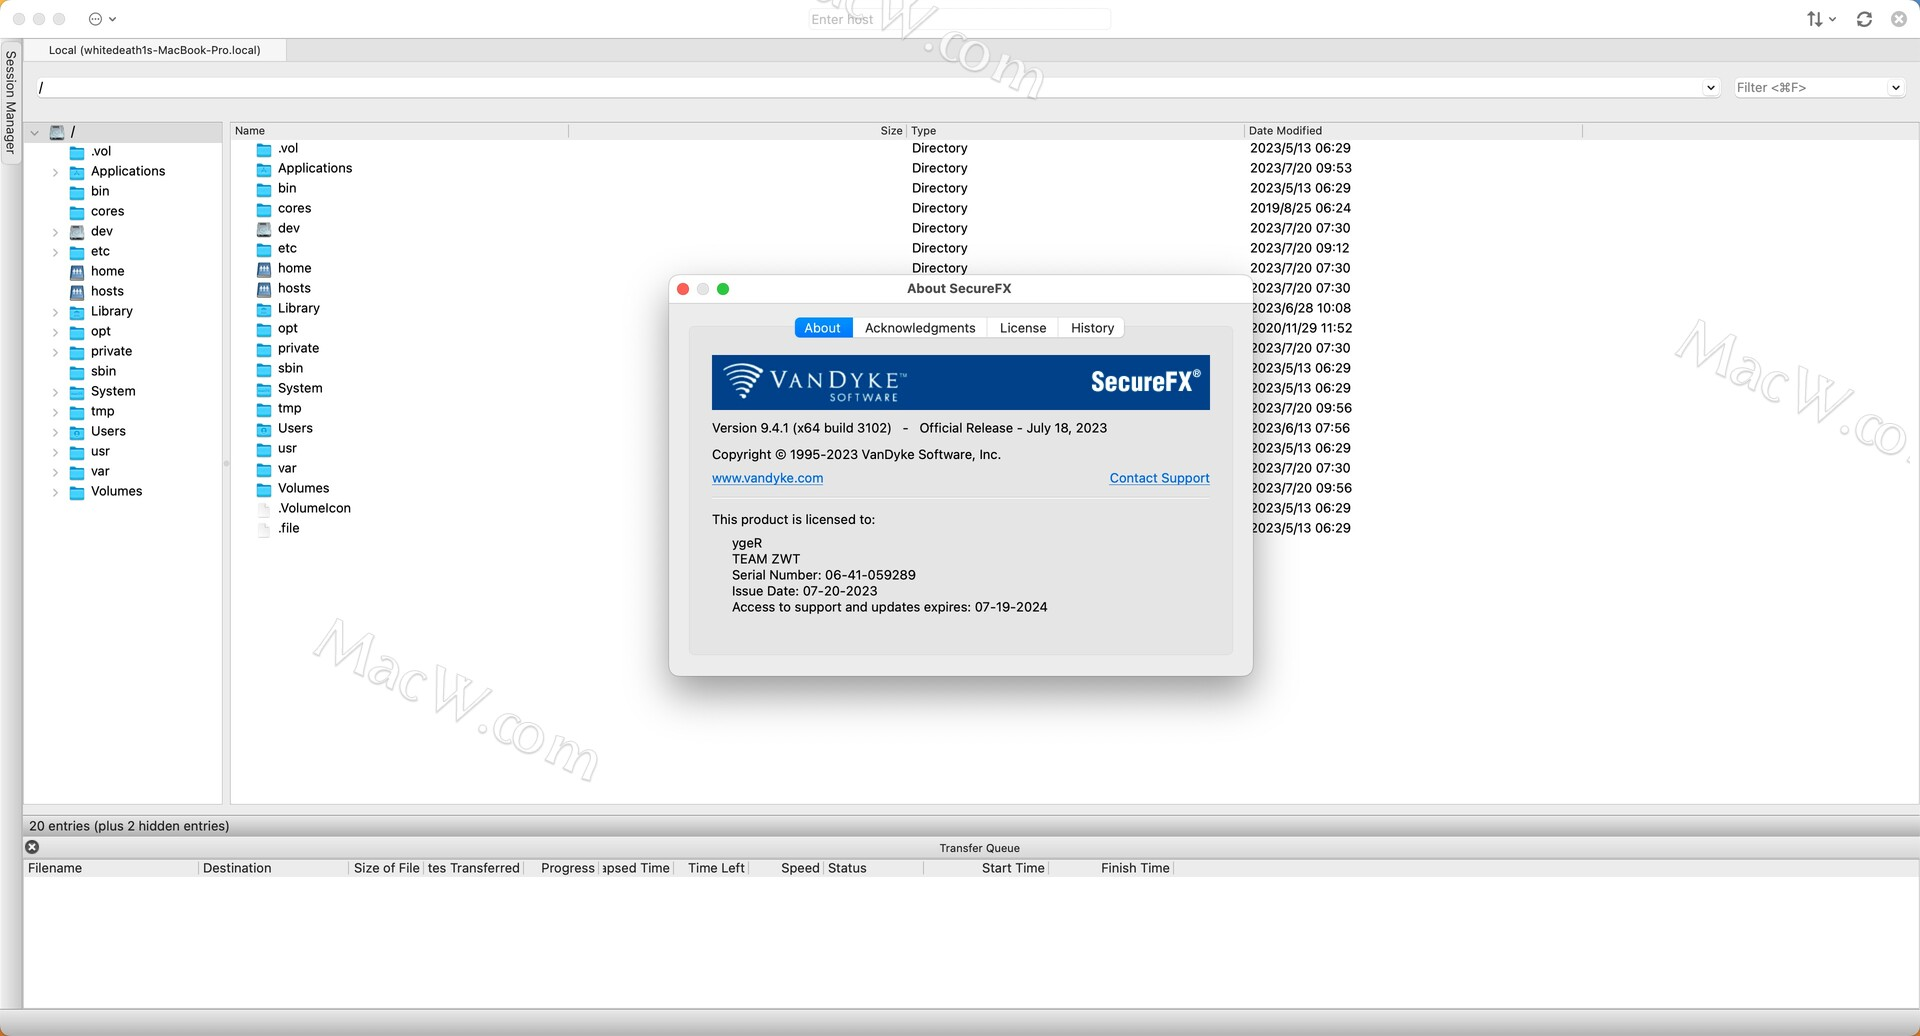Screen dimensions: 1920x1036
Task: Collapse the root / tree node
Action: pos(35,132)
